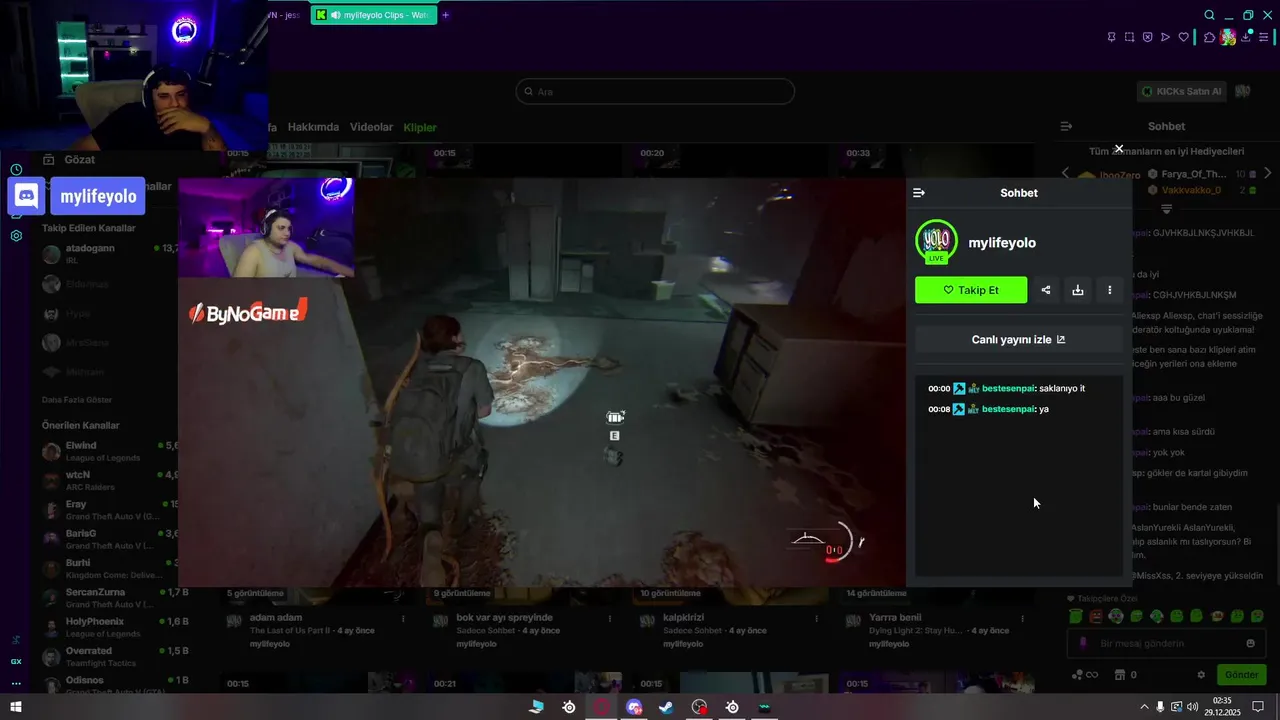Screen dimensions: 1280x720
Task: Click the snapshot capture icon in browser toolbar
Action: [1129, 37]
